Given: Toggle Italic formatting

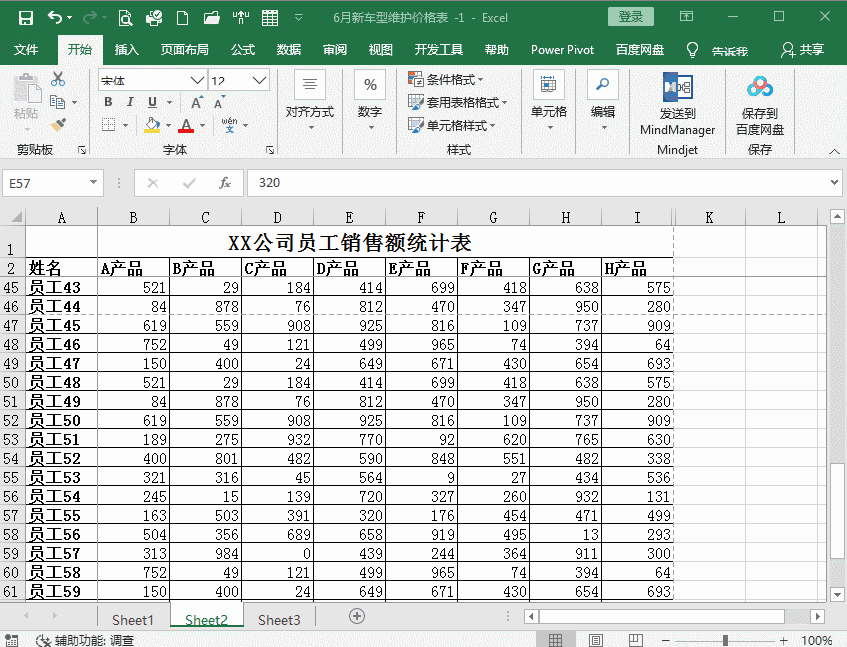Looking at the screenshot, I should [130, 102].
